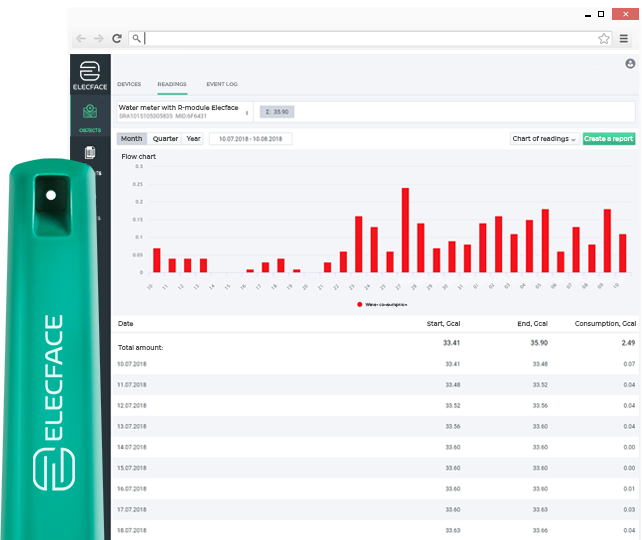Switch to the Event Log tab
642x540 pixels.
(222, 84)
